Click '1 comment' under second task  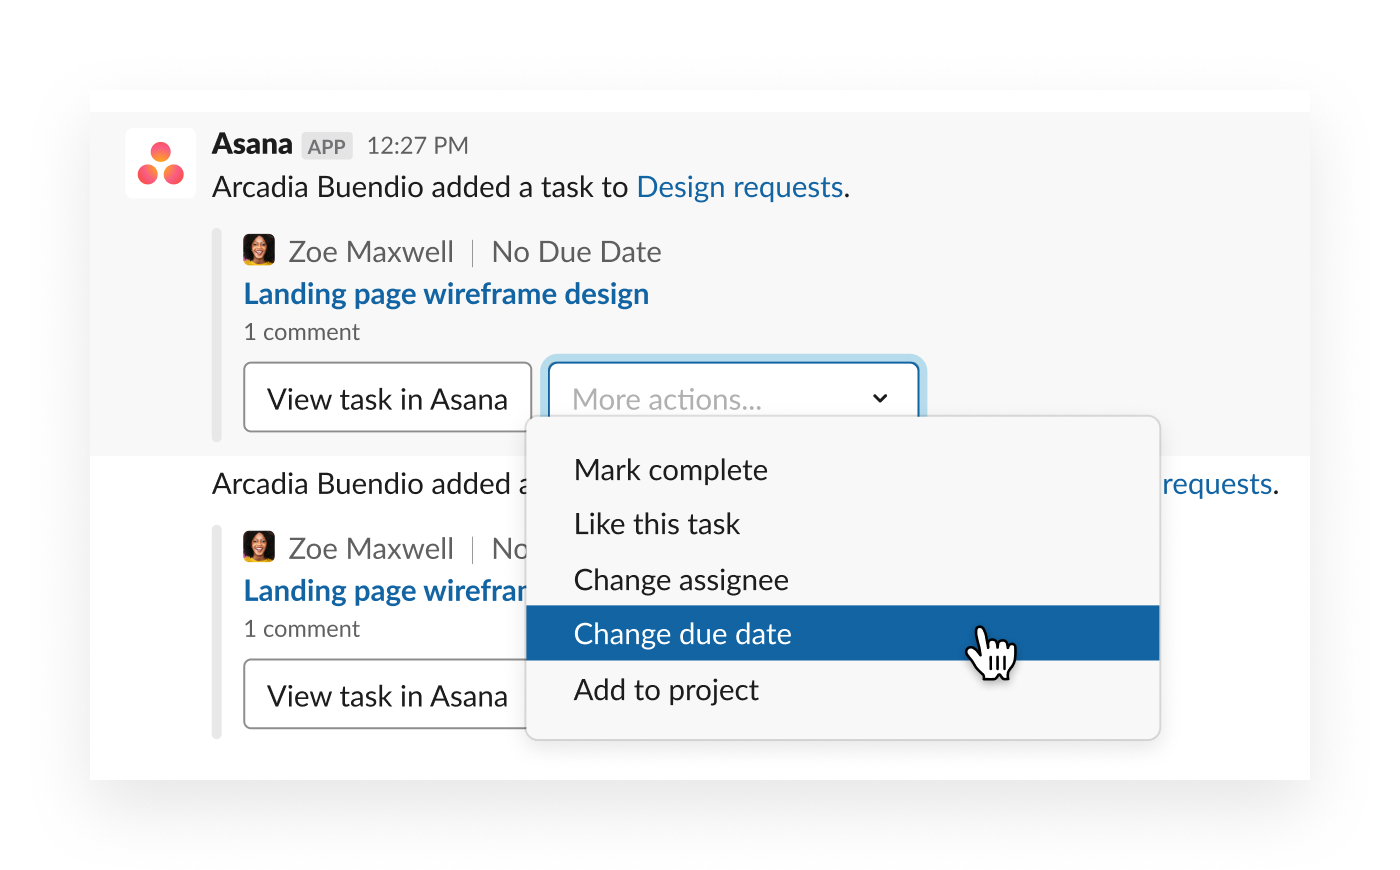click(302, 629)
